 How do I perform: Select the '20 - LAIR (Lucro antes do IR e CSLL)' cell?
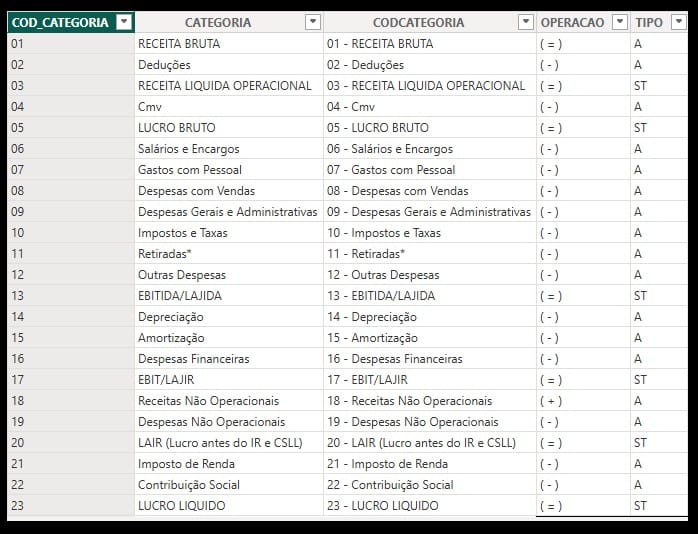[x=421, y=443]
